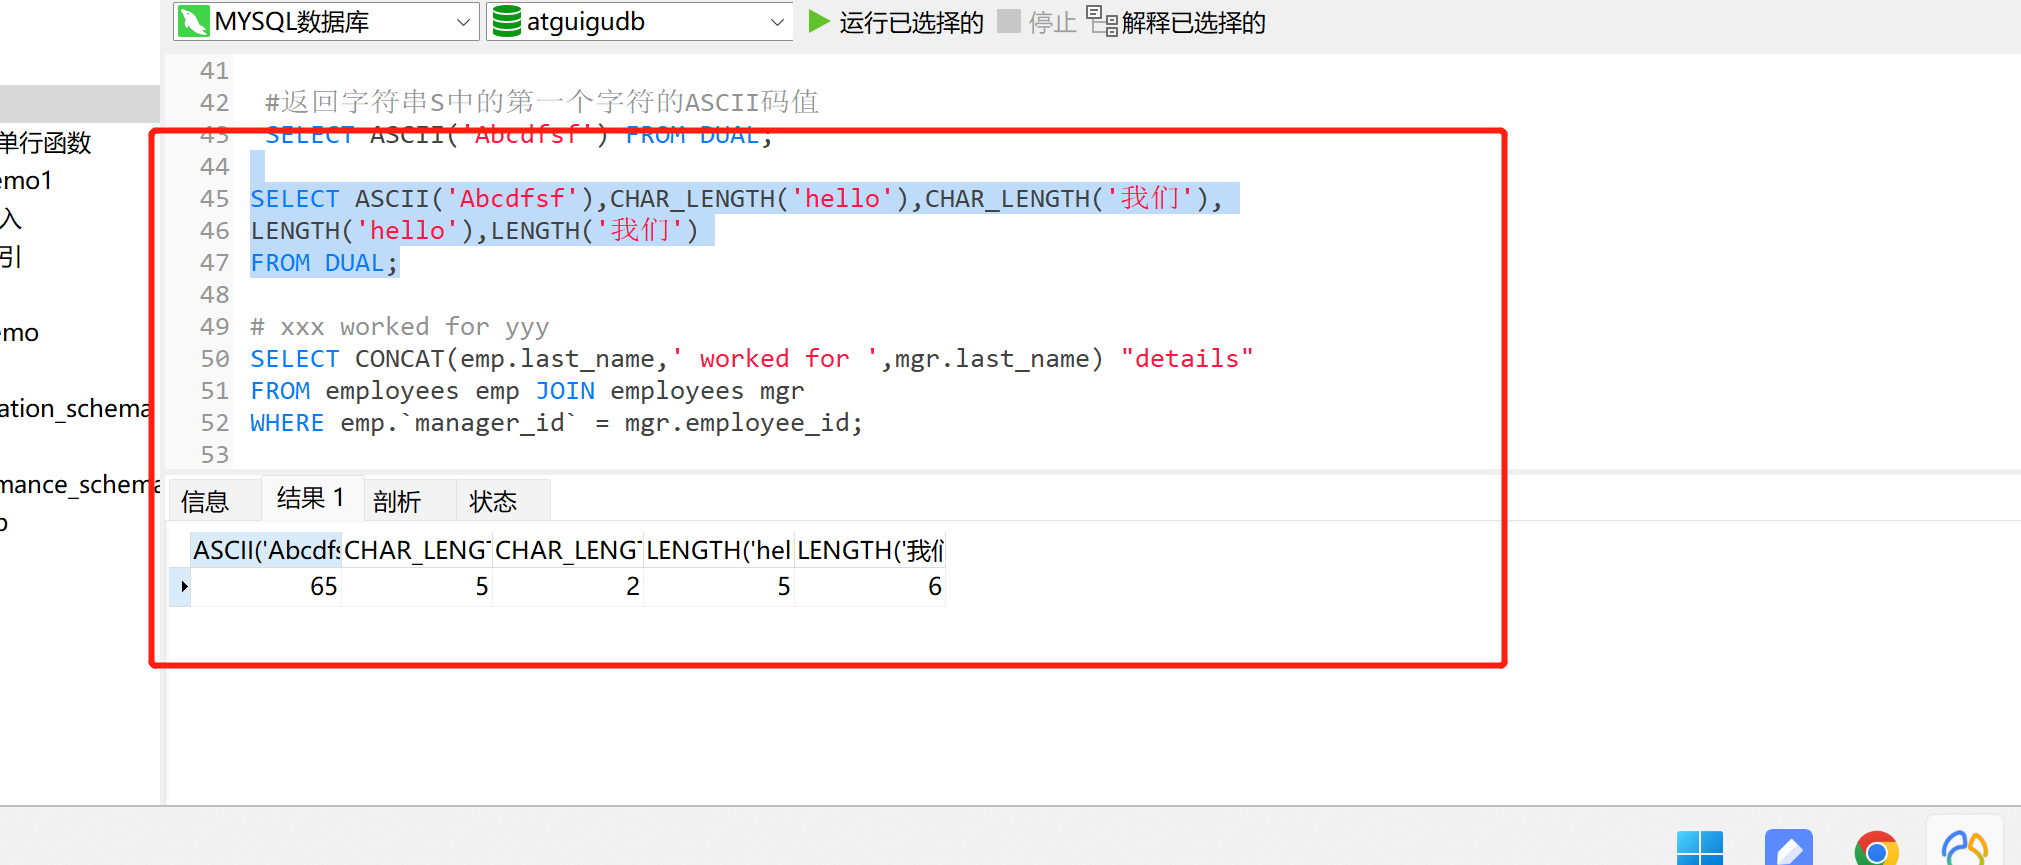The image size is (2021, 865).
Task: Click the green database icon beside atguigudb
Action: tap(506, 21)
